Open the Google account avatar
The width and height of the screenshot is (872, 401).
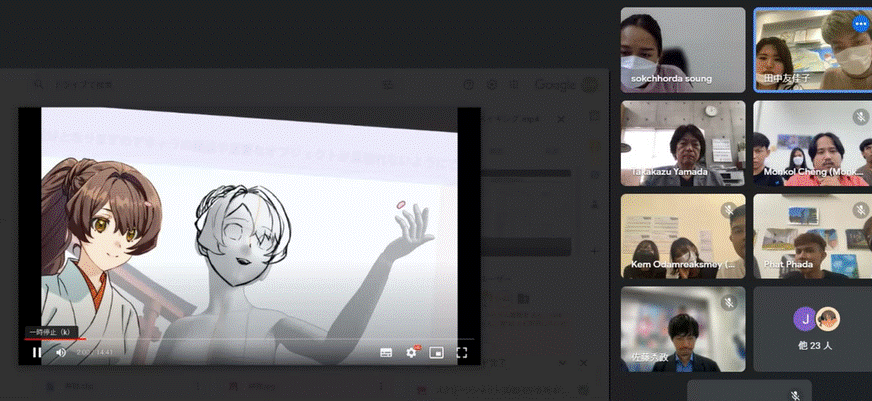(589, 85)
